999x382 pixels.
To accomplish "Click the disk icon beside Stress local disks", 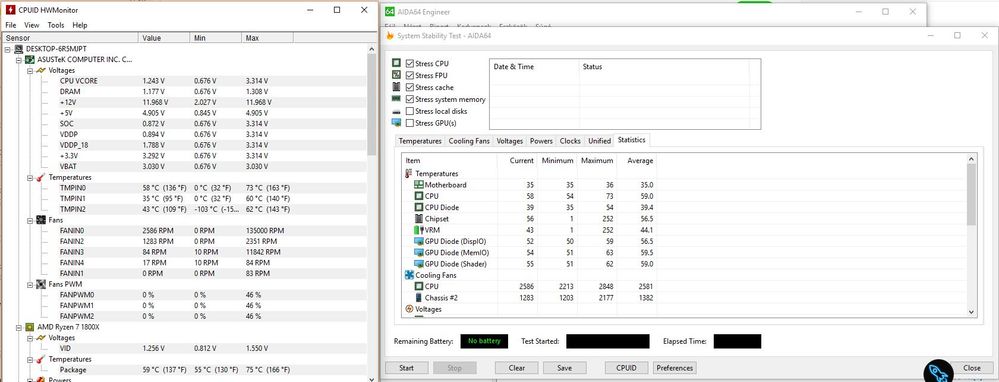I will point(396,111).
